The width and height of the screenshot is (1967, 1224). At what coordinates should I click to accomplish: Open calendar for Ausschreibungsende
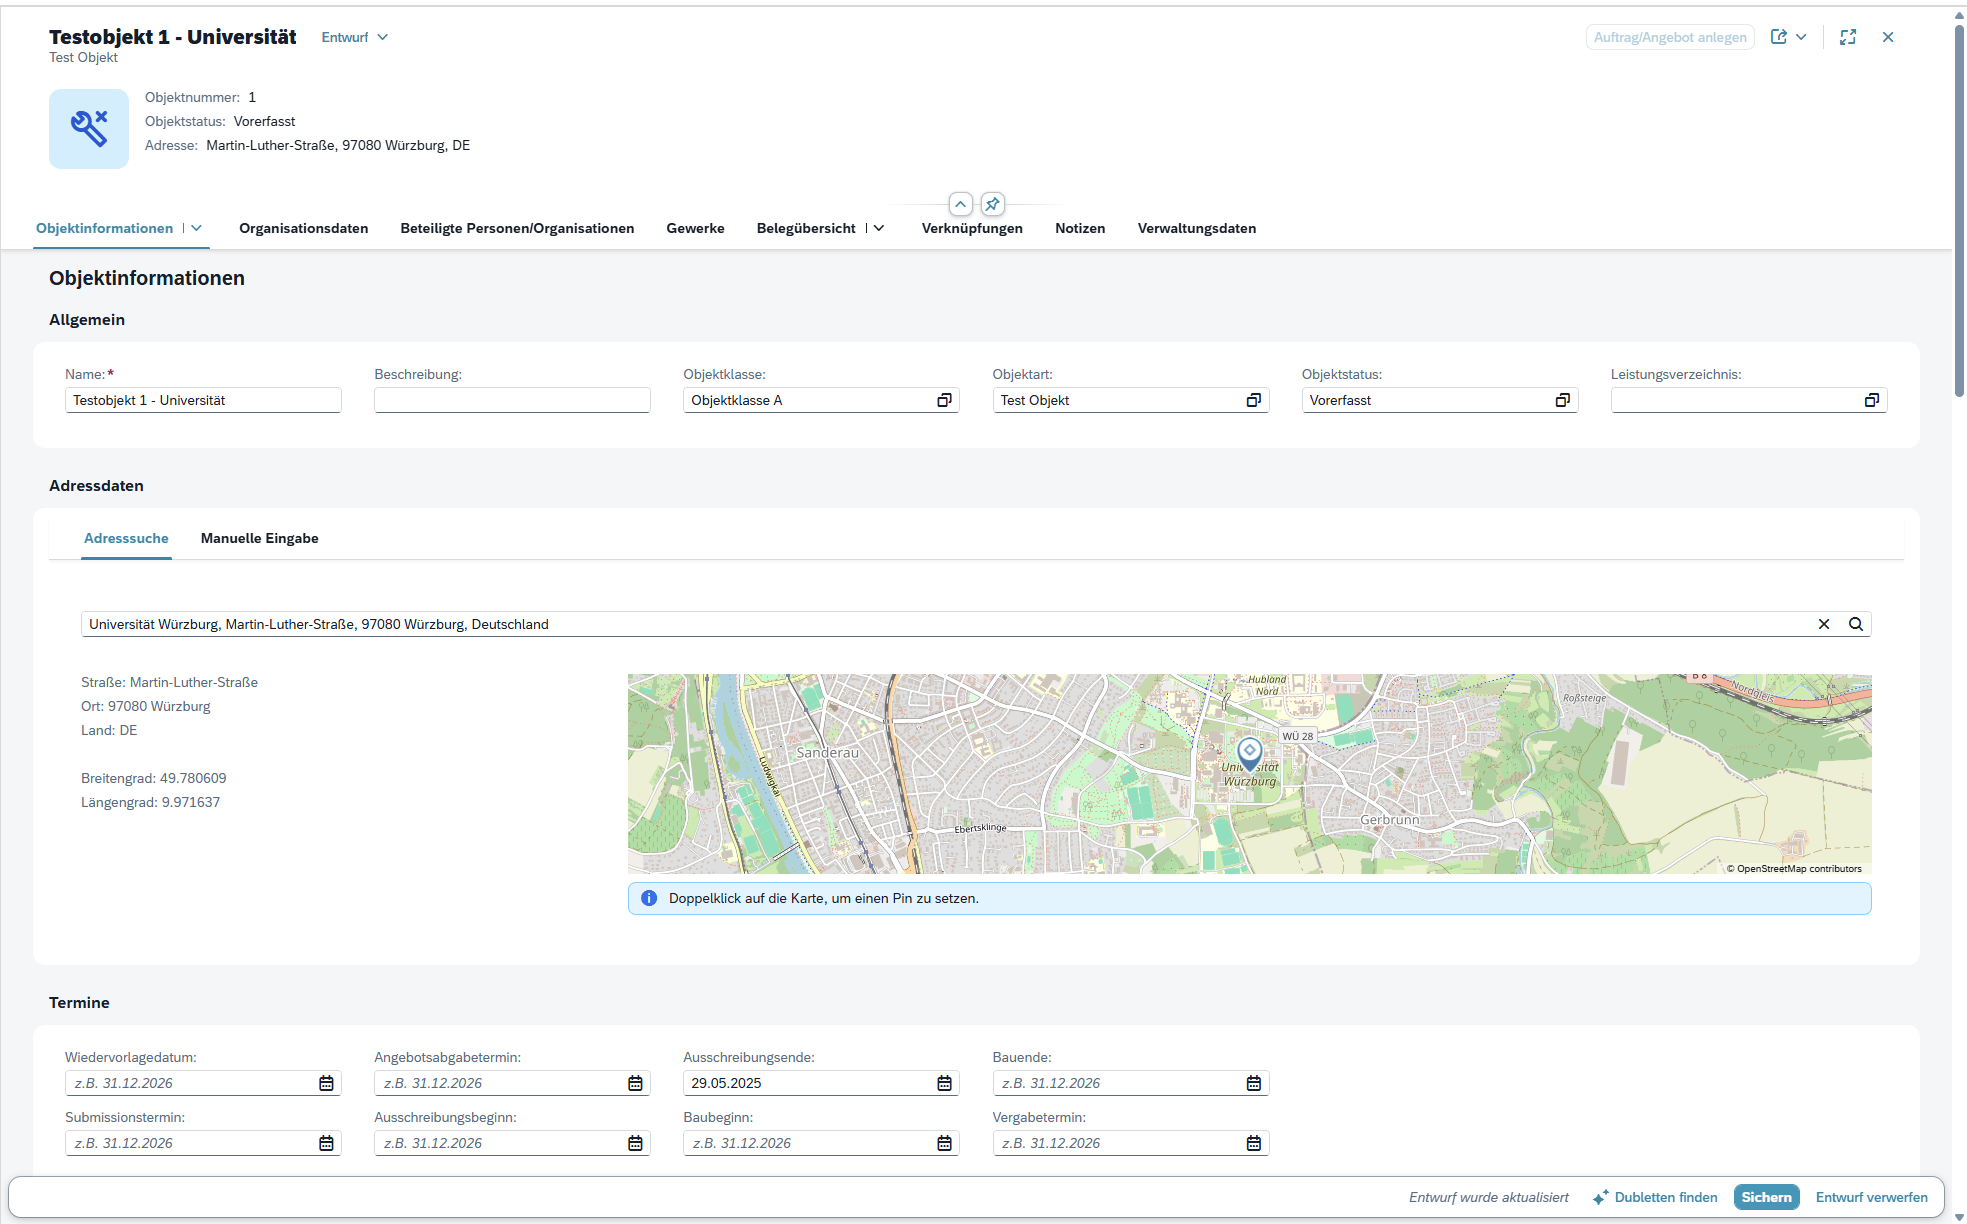pos(944,1083)
